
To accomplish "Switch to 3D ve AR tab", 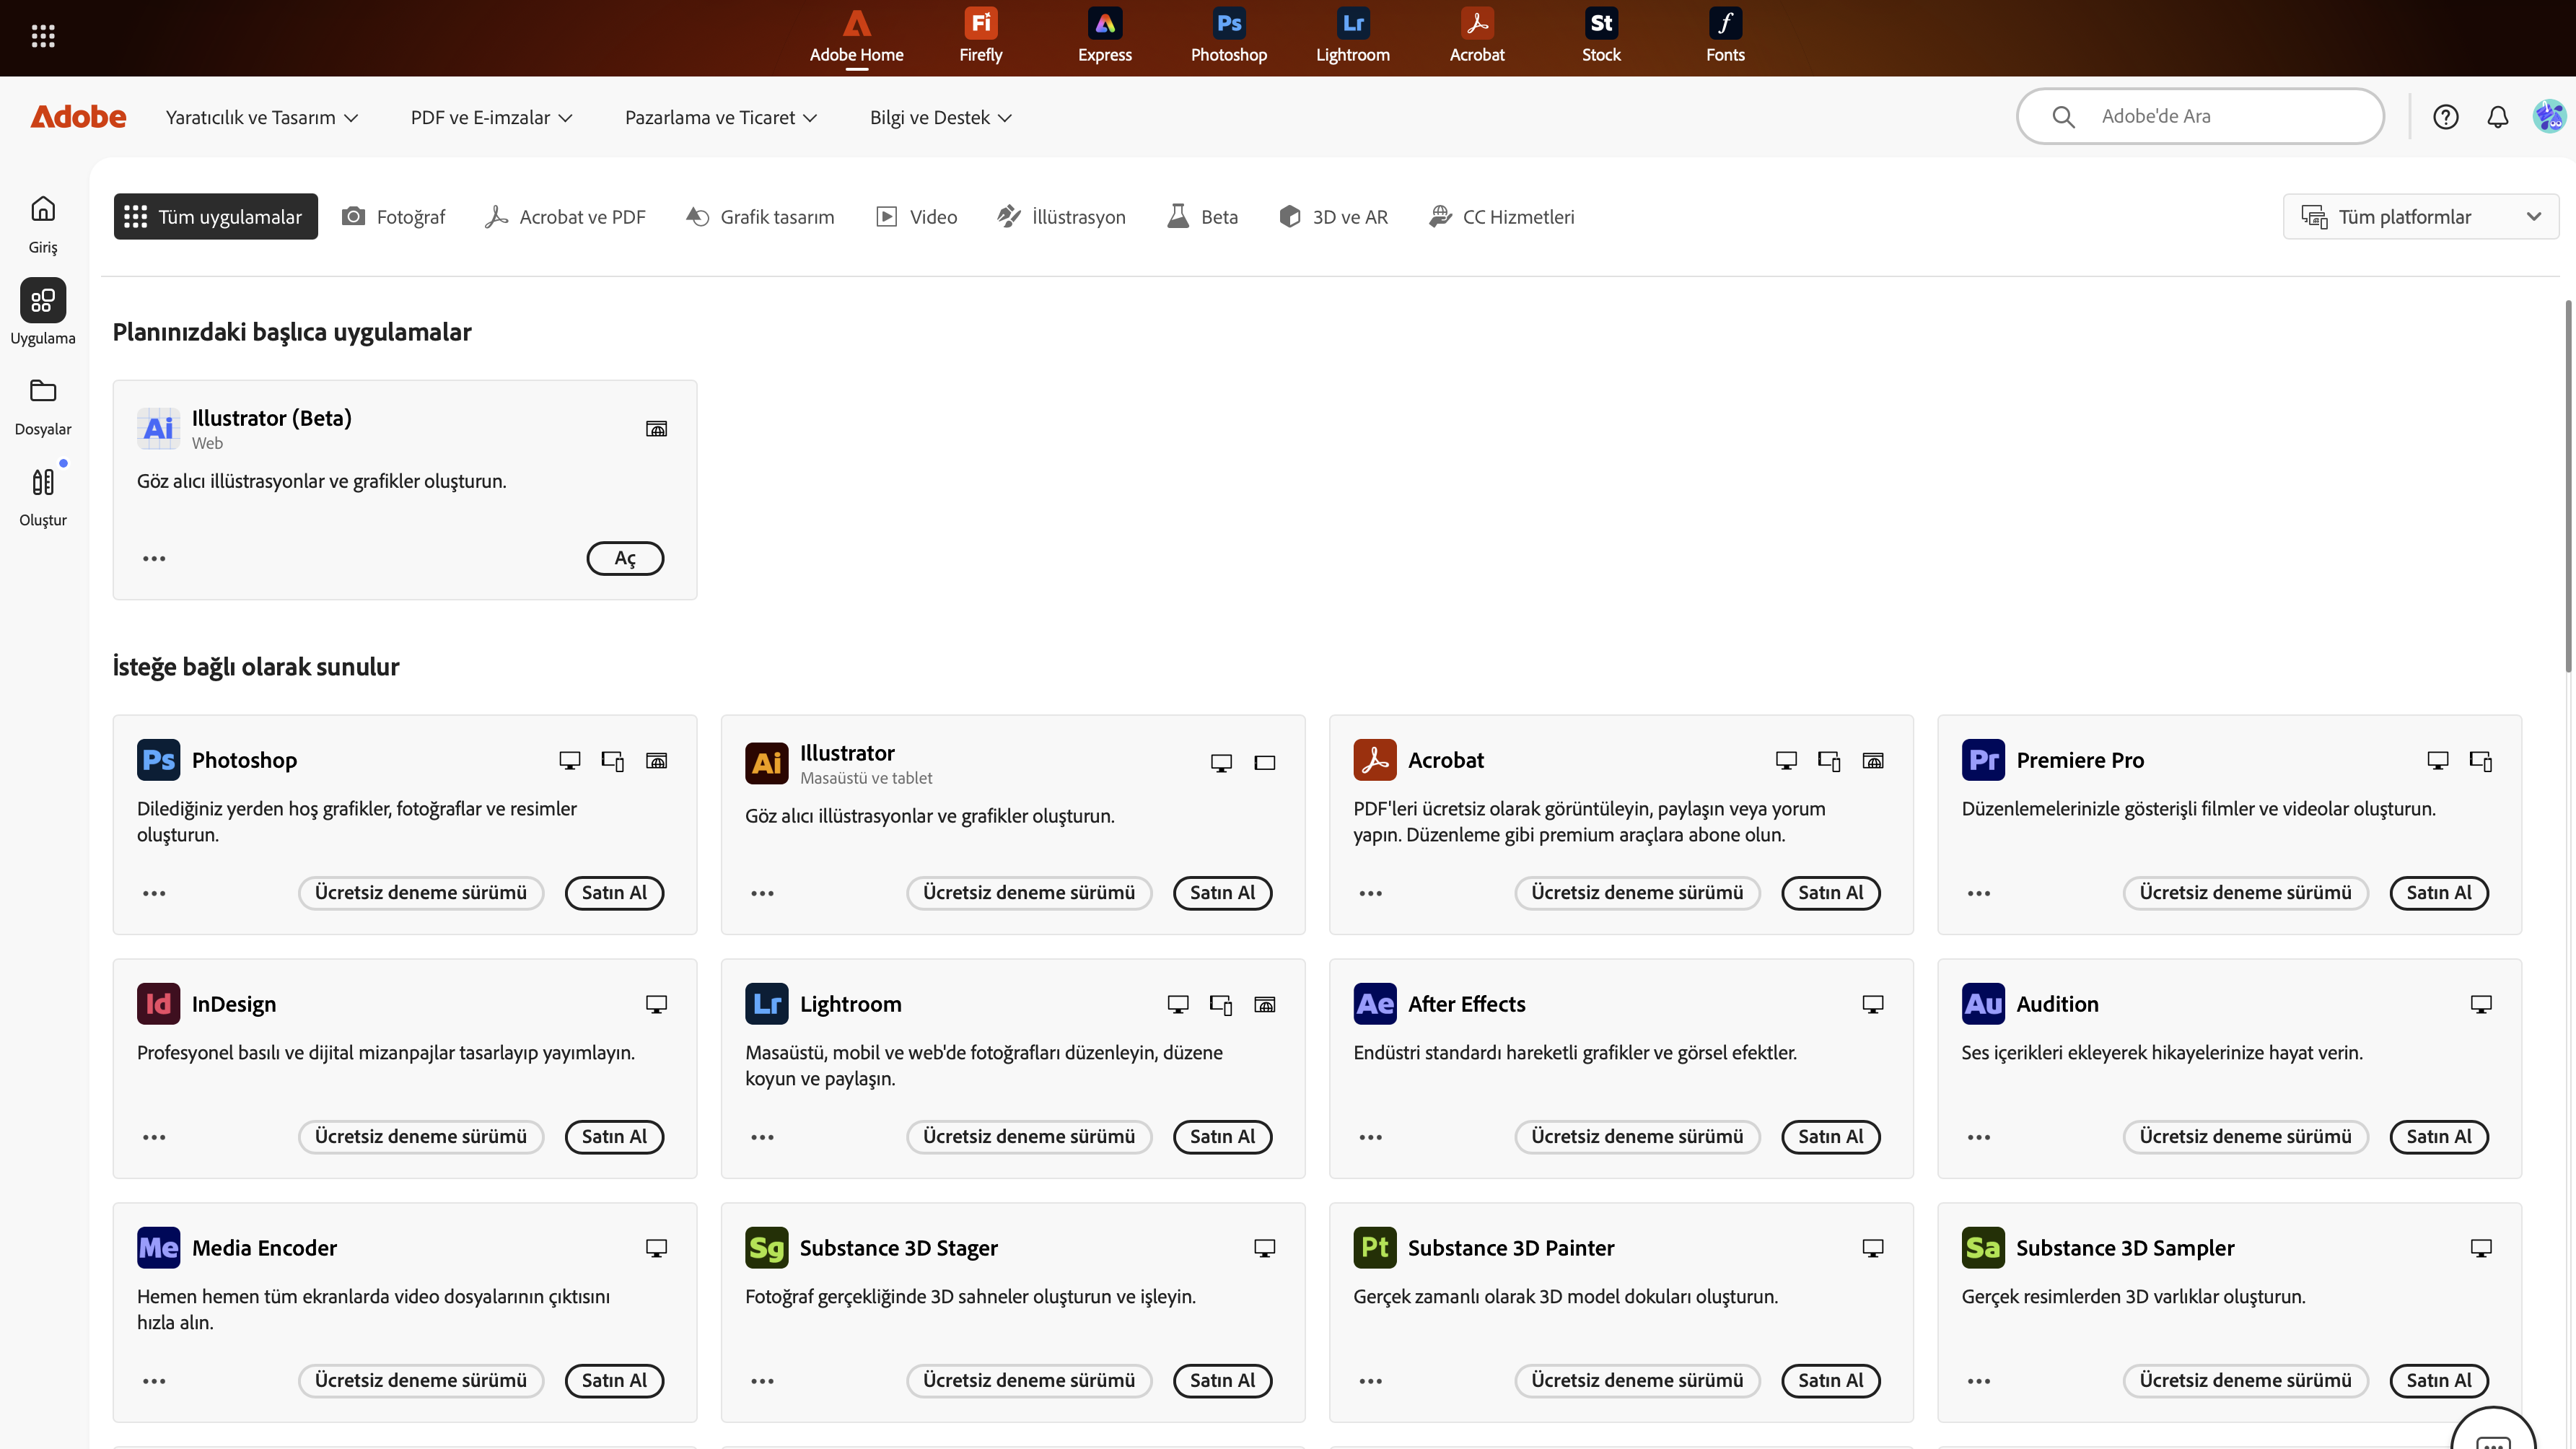I will coord(1333,217).
